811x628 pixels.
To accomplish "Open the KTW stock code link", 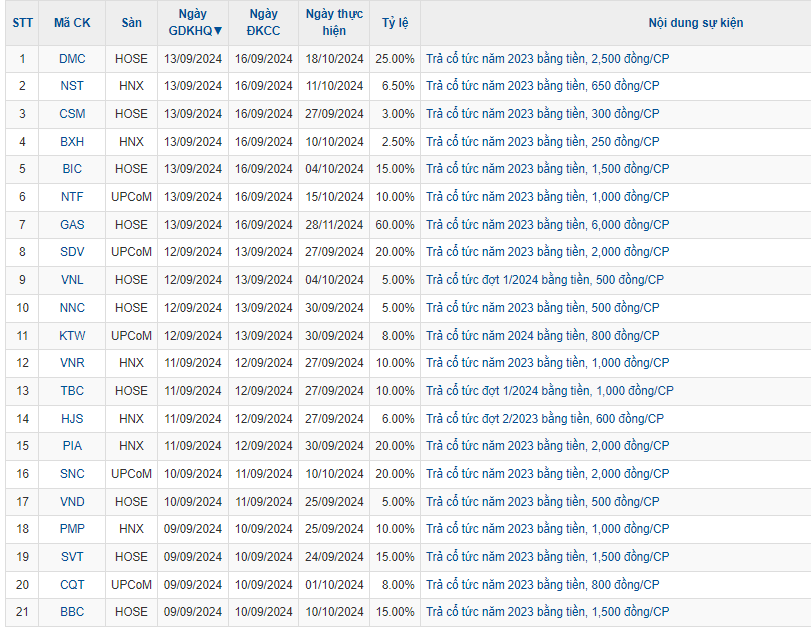I will 72,336.
